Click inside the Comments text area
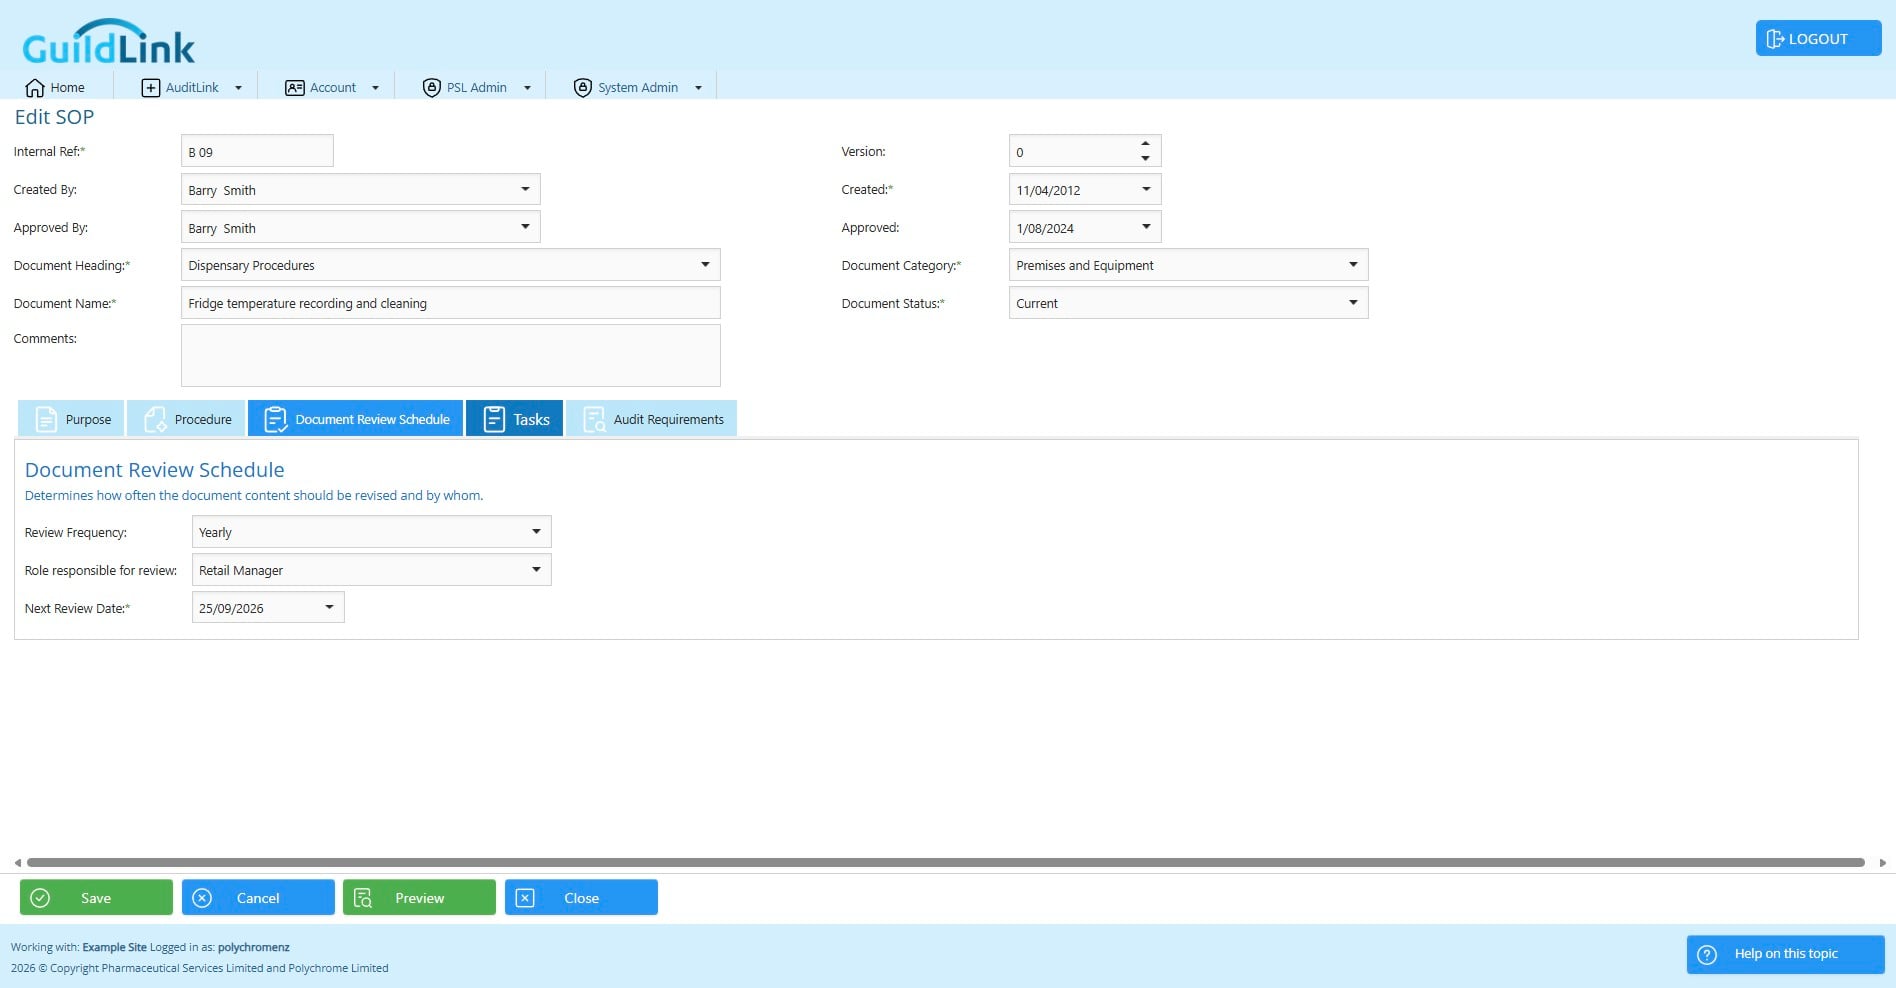The image size is (1896, 988). coord(450,355)
